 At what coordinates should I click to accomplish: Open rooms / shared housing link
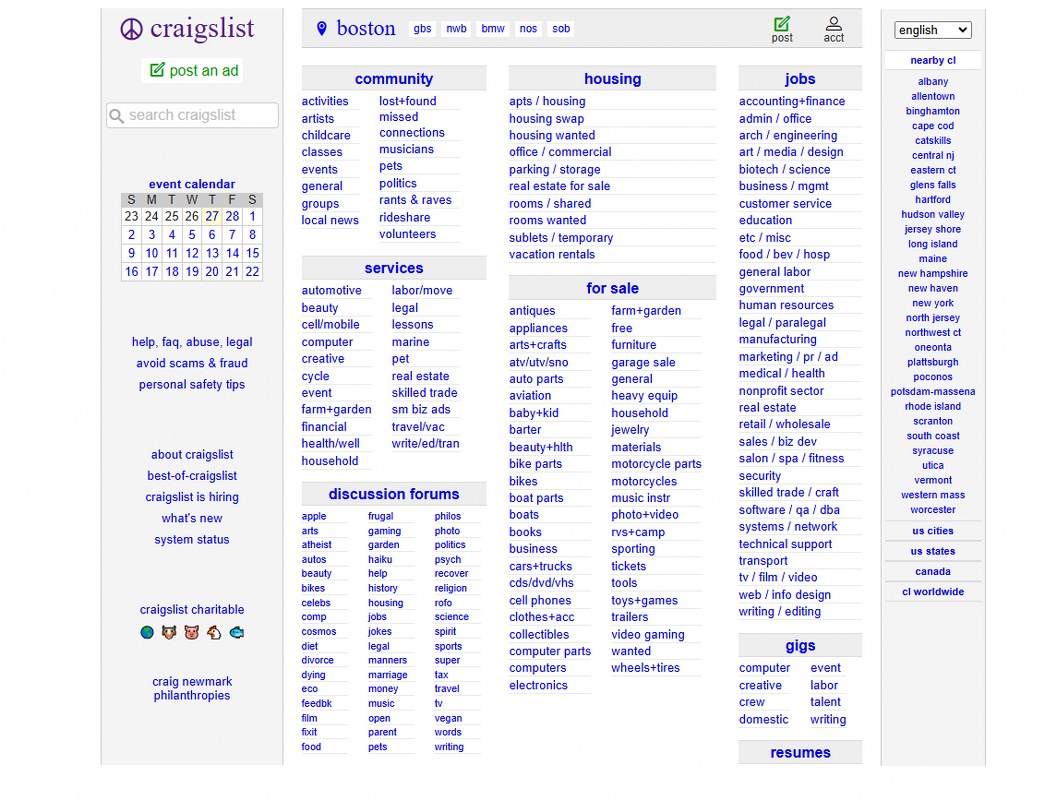[550, 203]
